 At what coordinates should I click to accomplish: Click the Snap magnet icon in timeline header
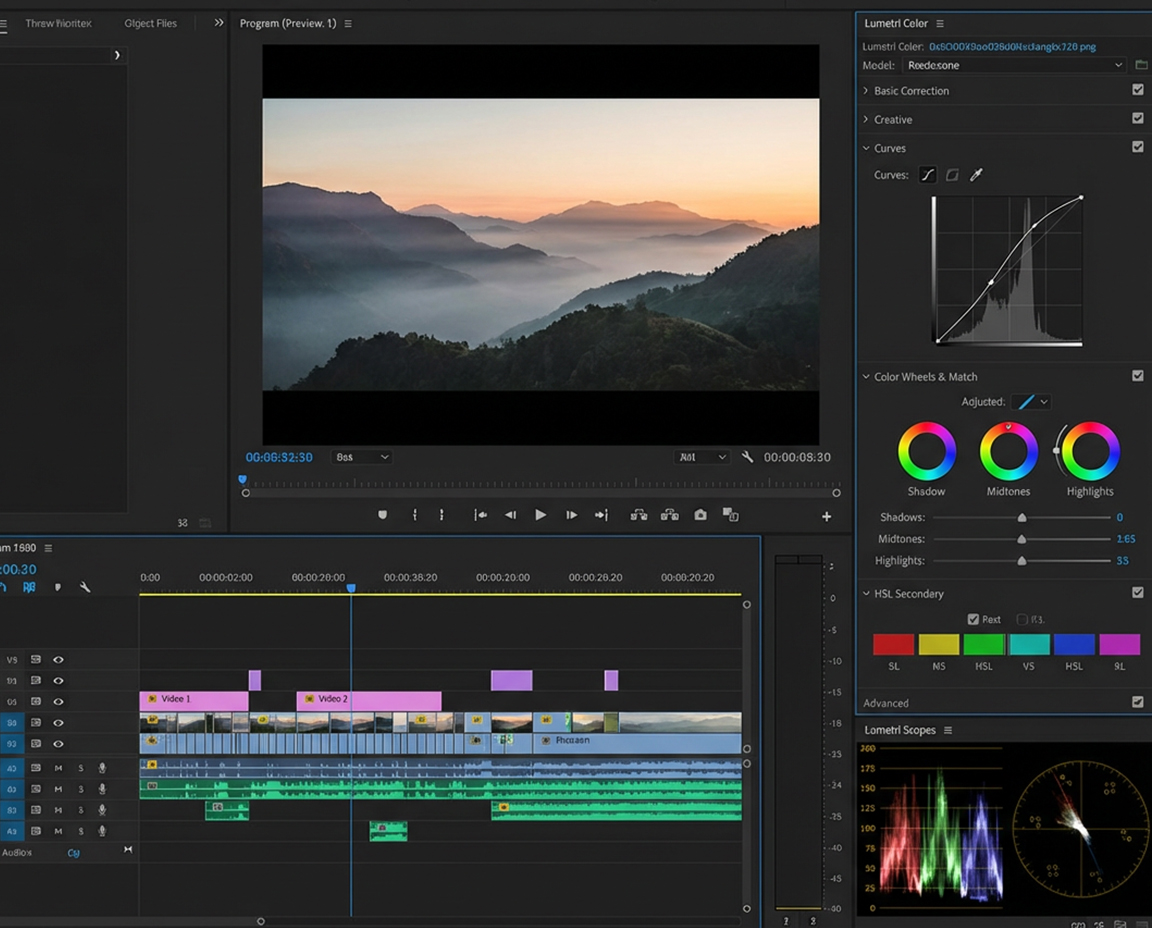point(28,588)
